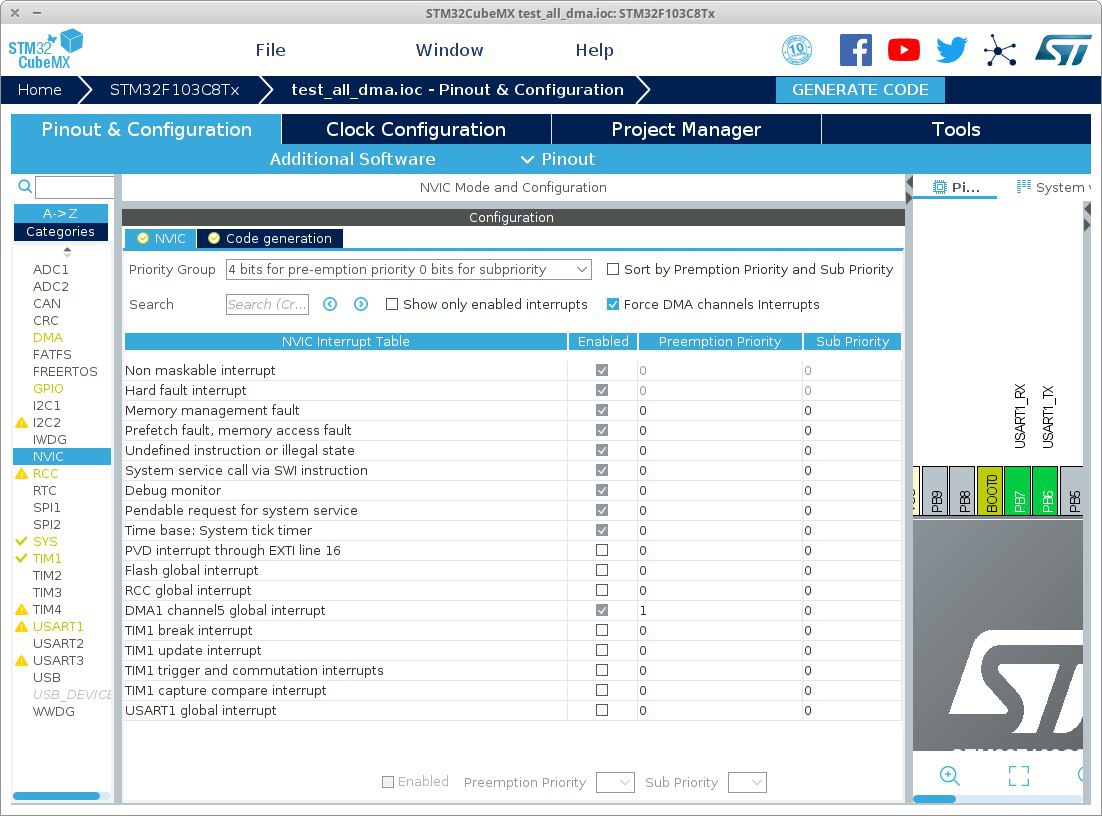Click the ST logo icon

(x=1063, y=51)
